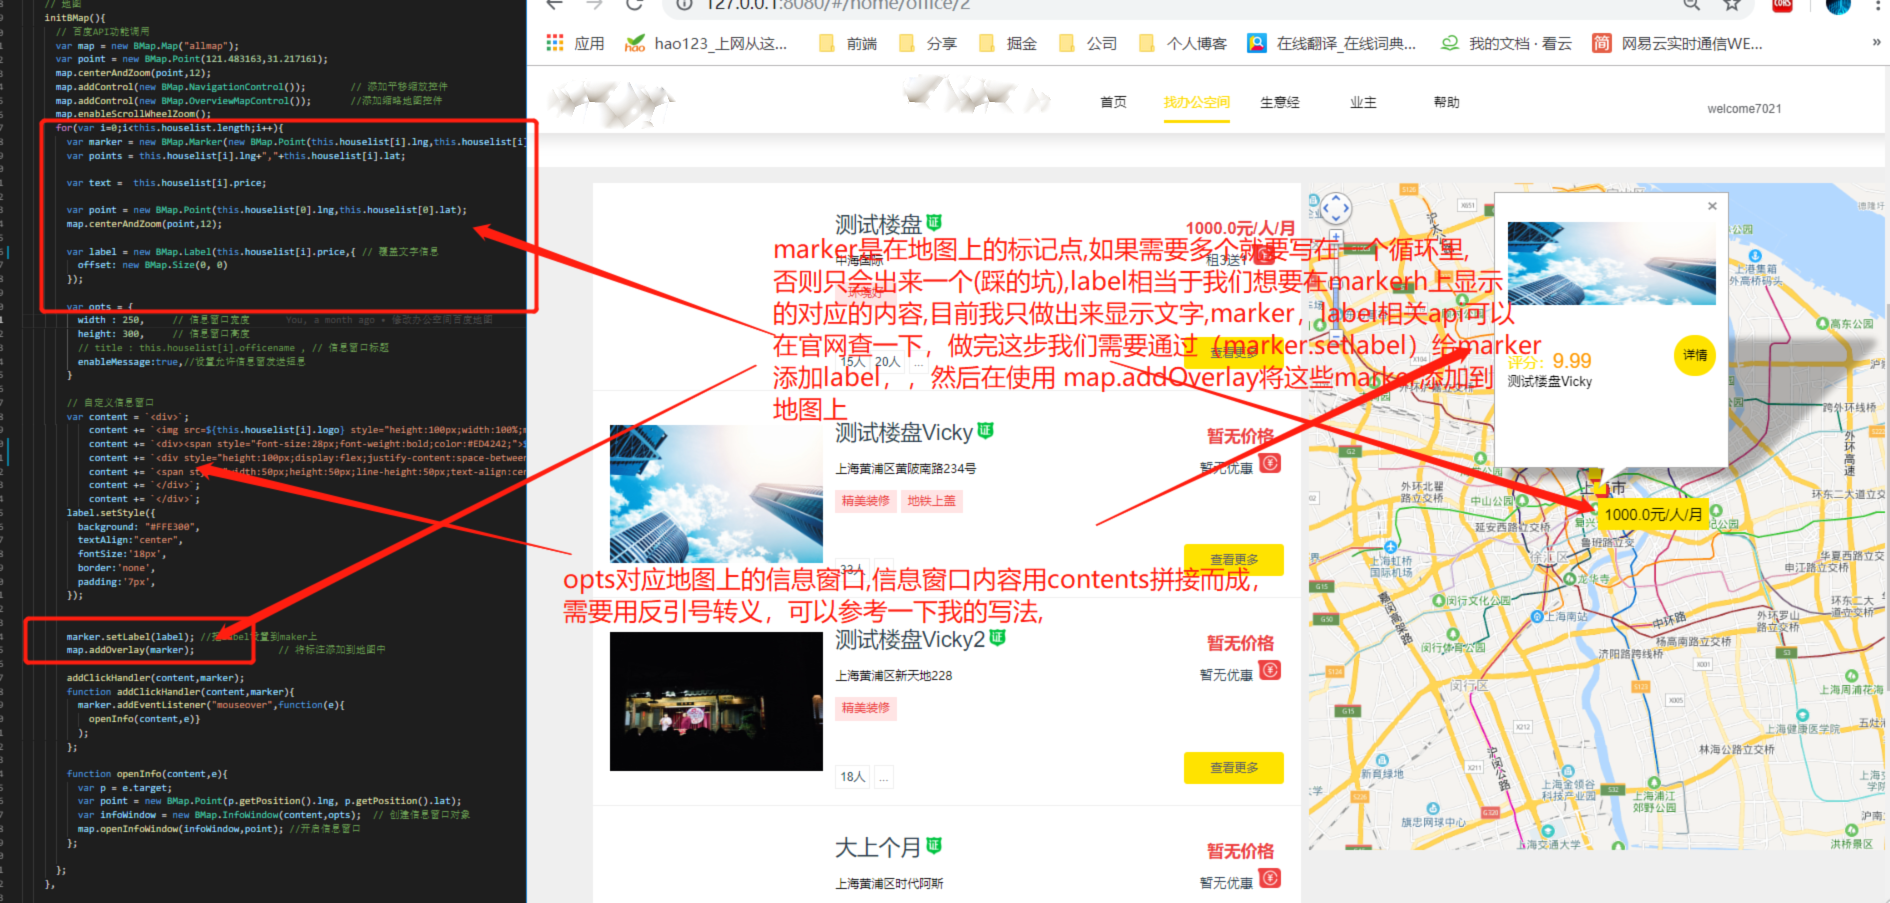1890x903 pixels.
Task: Click the 旗忠网球中心 map label
Action: (1433, 822)
